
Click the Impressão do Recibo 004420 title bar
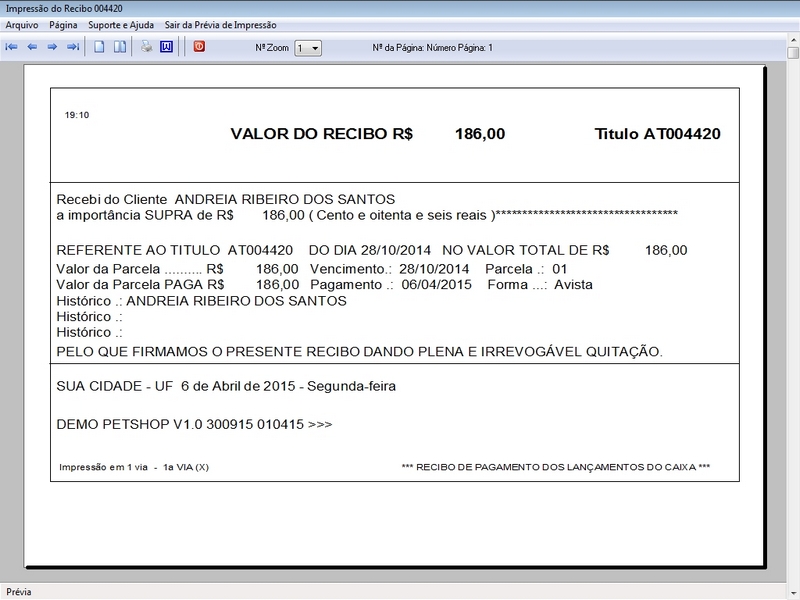[x=300, y=8]
